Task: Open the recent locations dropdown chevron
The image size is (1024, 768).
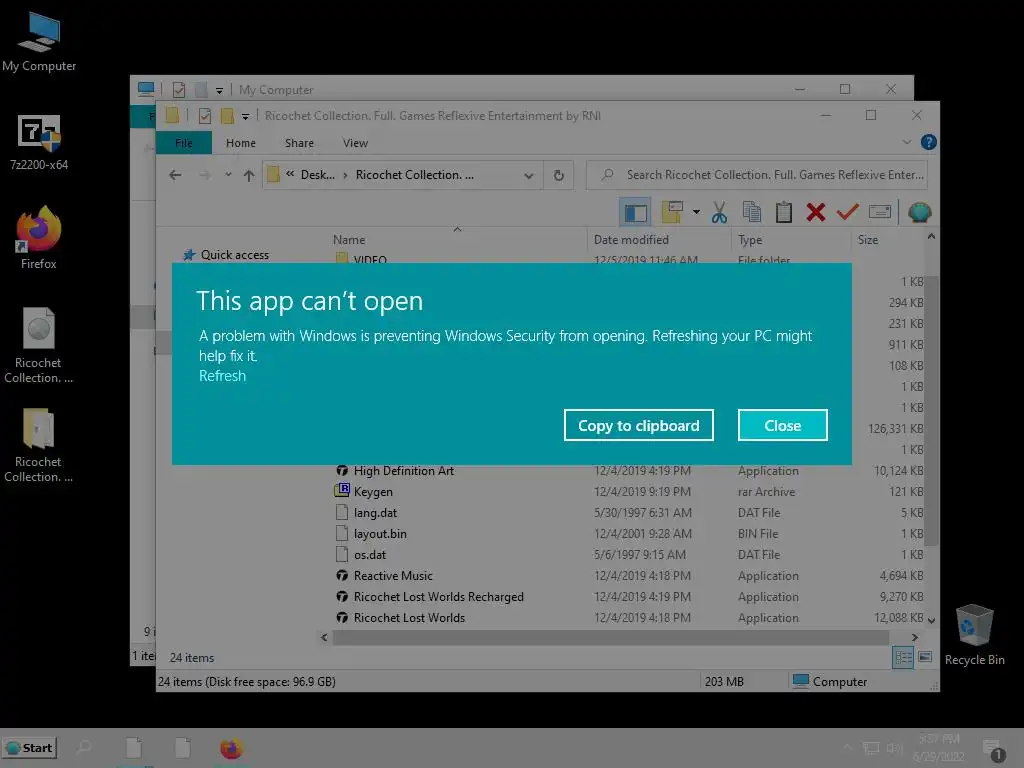Action: click(x=228, y=175)
